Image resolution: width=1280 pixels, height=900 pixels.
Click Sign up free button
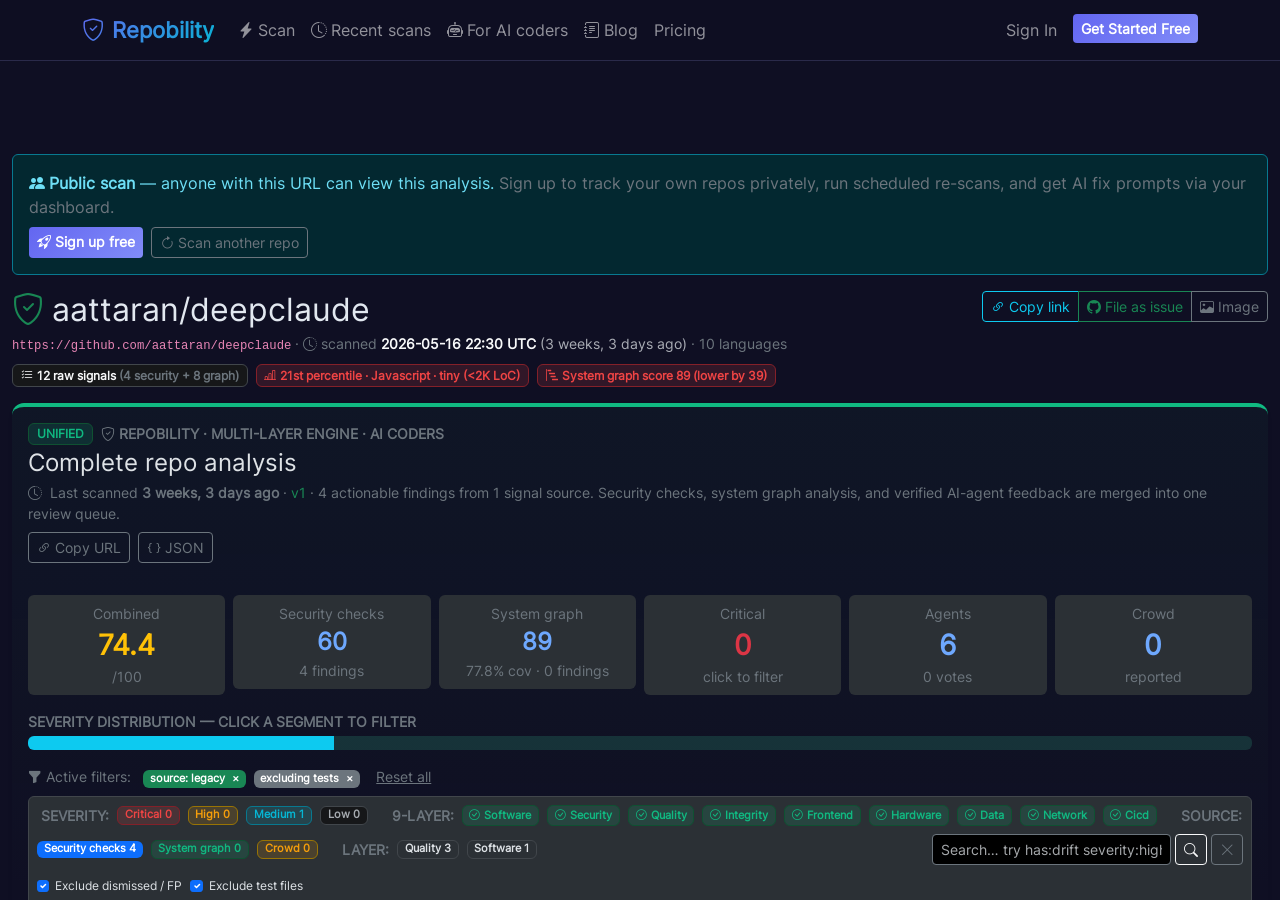click(x=86, y=242)
